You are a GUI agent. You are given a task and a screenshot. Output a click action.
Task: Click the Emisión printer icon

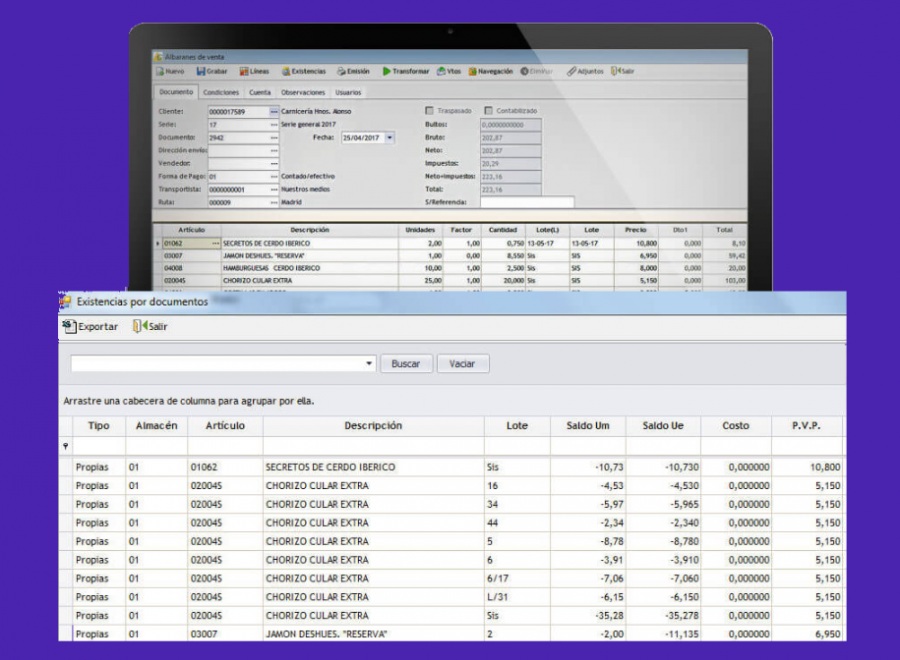click(341, 71)
